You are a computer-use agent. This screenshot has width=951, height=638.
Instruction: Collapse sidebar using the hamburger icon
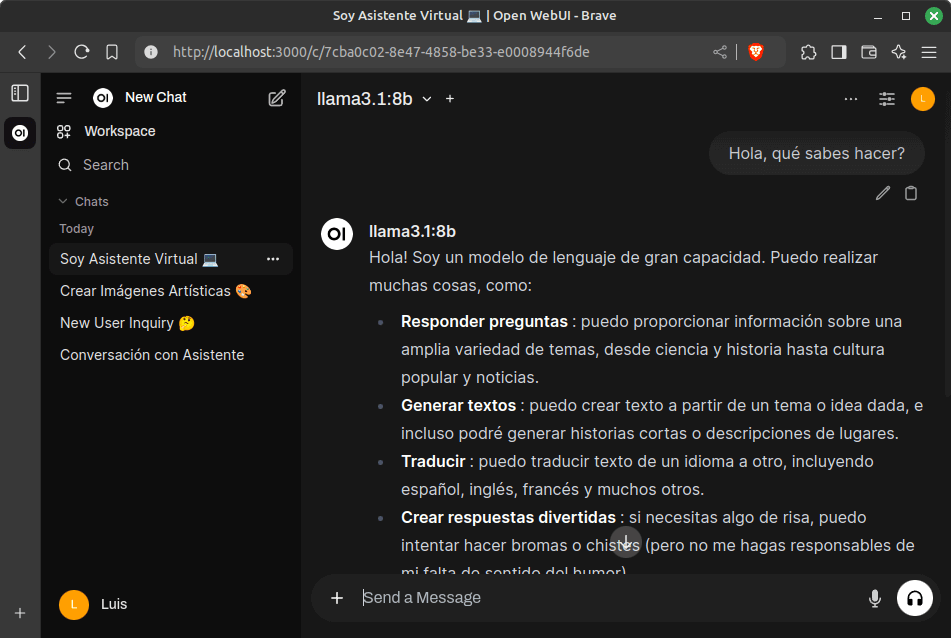(64, 98)
